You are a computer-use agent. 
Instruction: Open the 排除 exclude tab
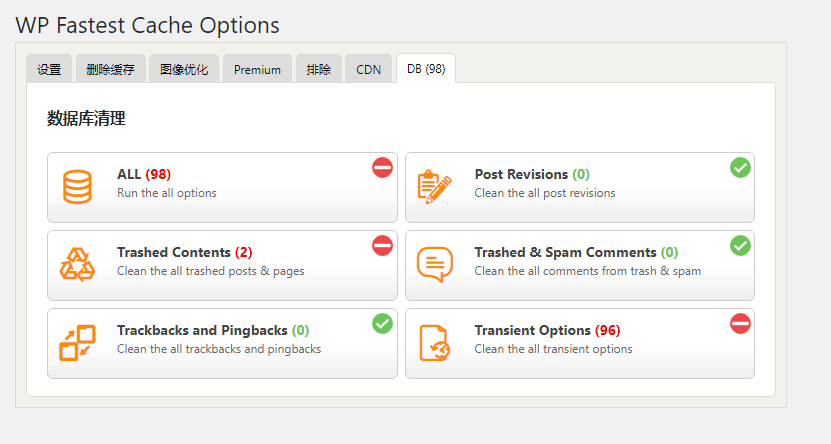click(x=319, y=69)
